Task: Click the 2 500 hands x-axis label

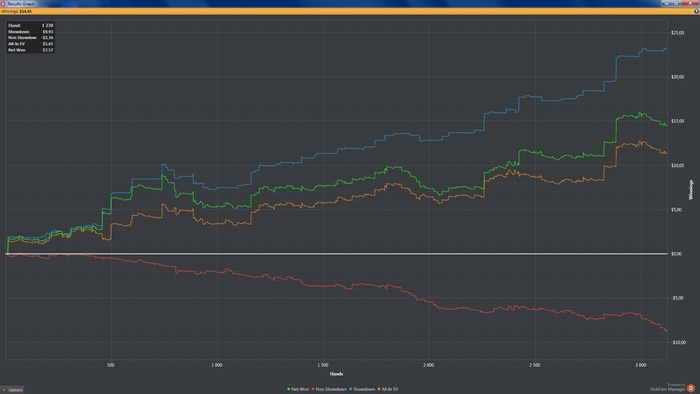Action: [x=534, y=365]
